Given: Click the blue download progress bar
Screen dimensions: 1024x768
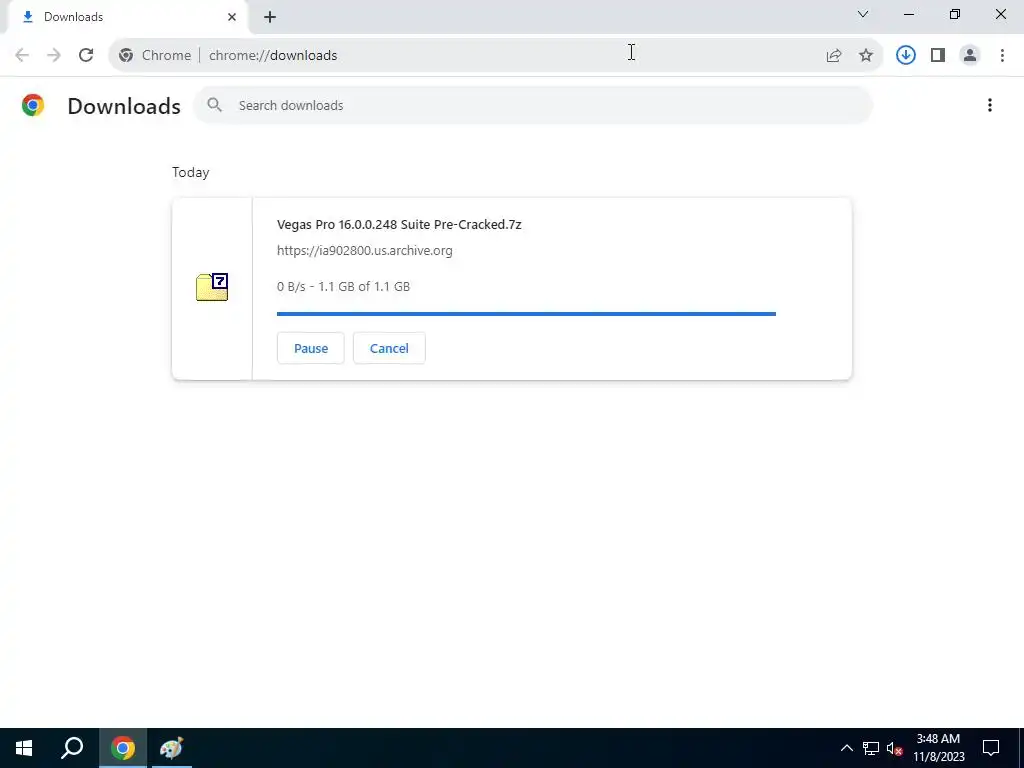Looking at the screenshot, I should tap(526, 314).
